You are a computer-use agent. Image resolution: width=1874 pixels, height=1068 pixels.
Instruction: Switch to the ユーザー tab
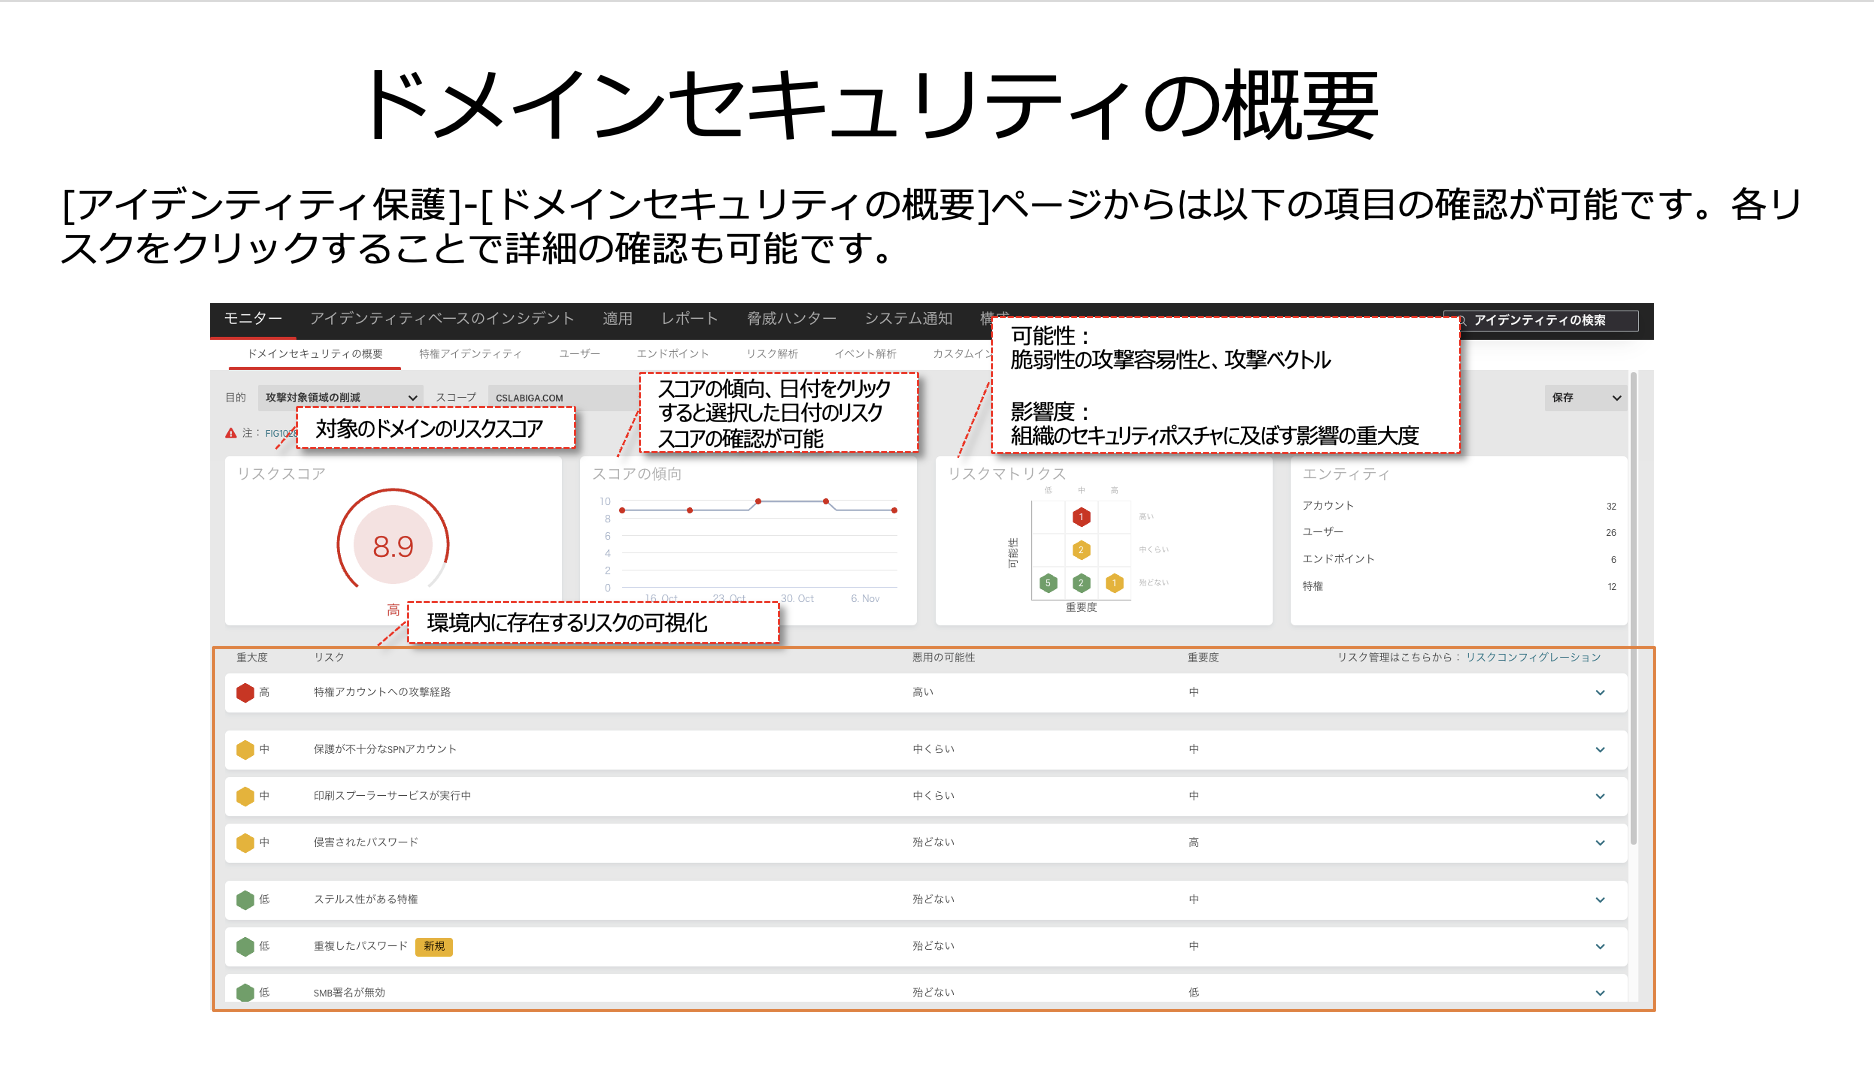tap(580, 354)
